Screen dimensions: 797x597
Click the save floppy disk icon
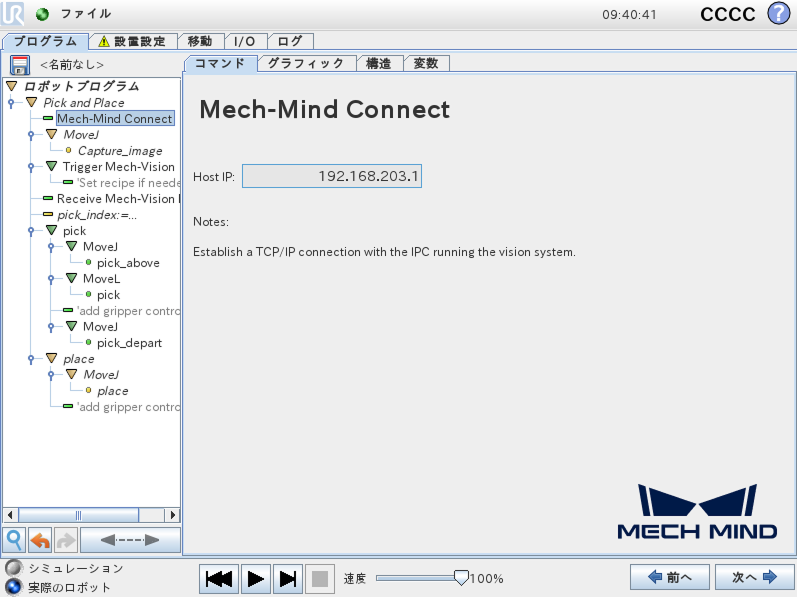19,66
